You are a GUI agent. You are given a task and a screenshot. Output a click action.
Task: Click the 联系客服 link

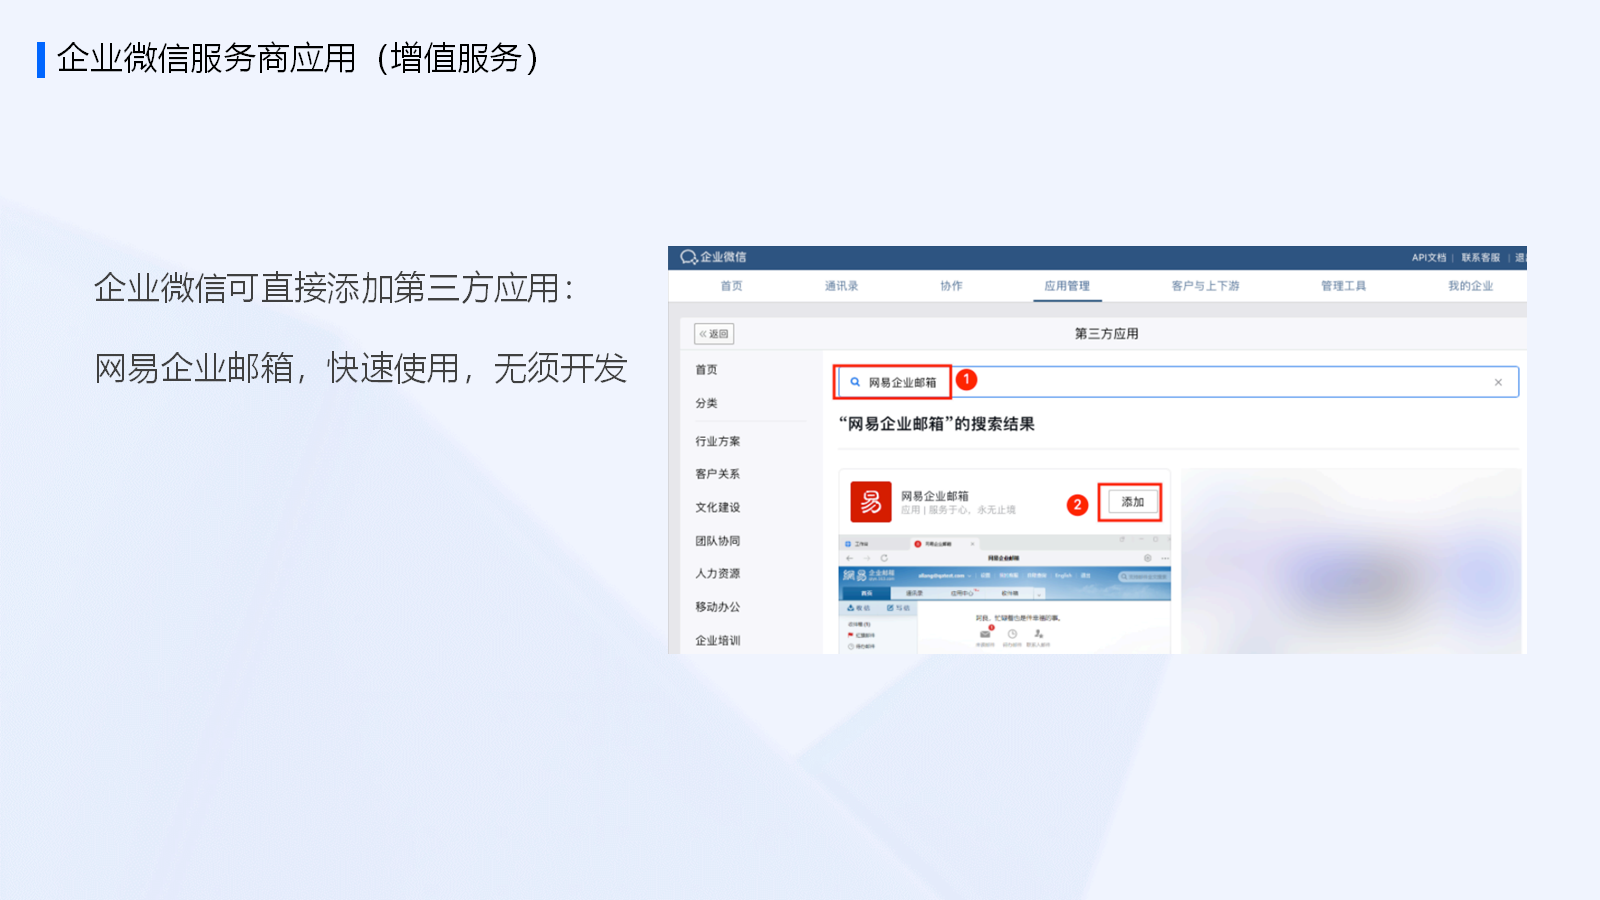1481,258
